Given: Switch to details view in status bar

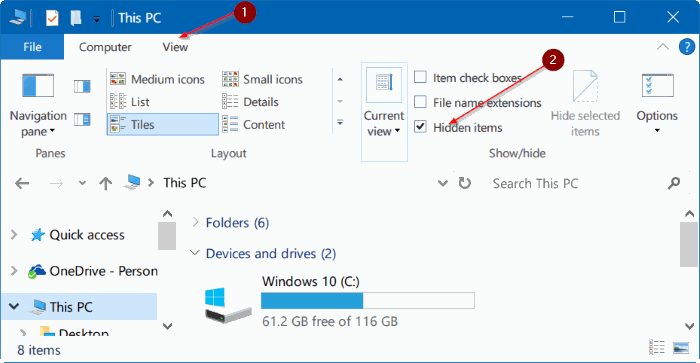Looking at the screenshot, I should [x=657, y=347].
